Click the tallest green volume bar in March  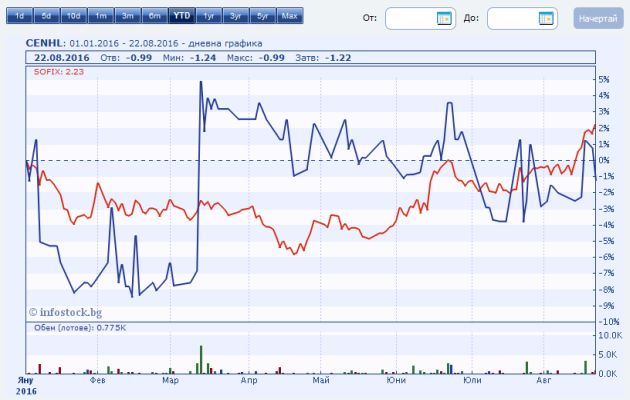point(201,360)
